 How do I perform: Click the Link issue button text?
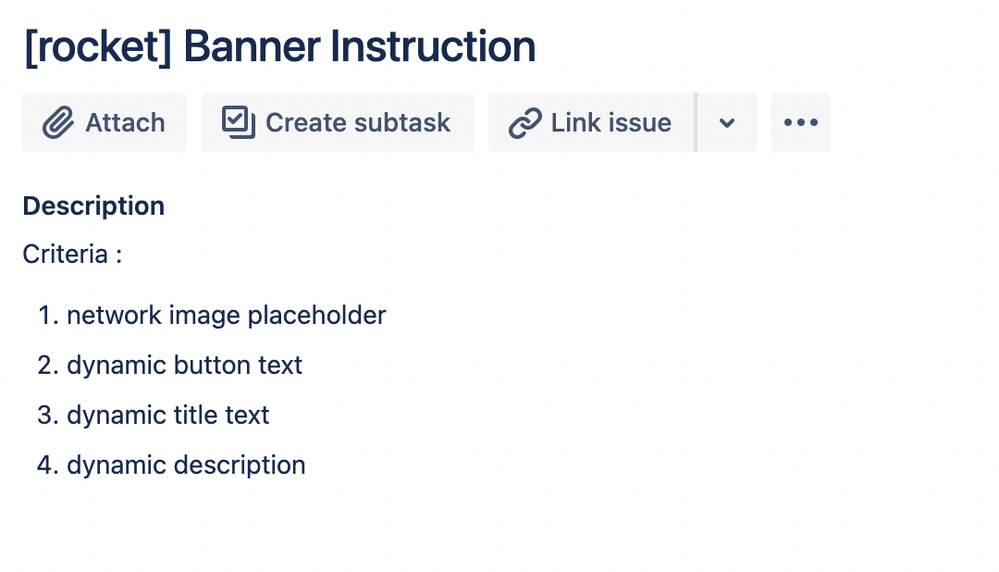tap(611, 122)
